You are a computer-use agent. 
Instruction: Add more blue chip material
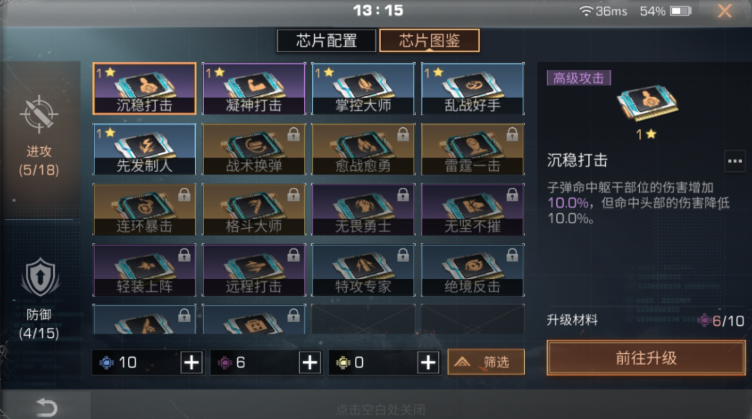(x=192, y=362)
